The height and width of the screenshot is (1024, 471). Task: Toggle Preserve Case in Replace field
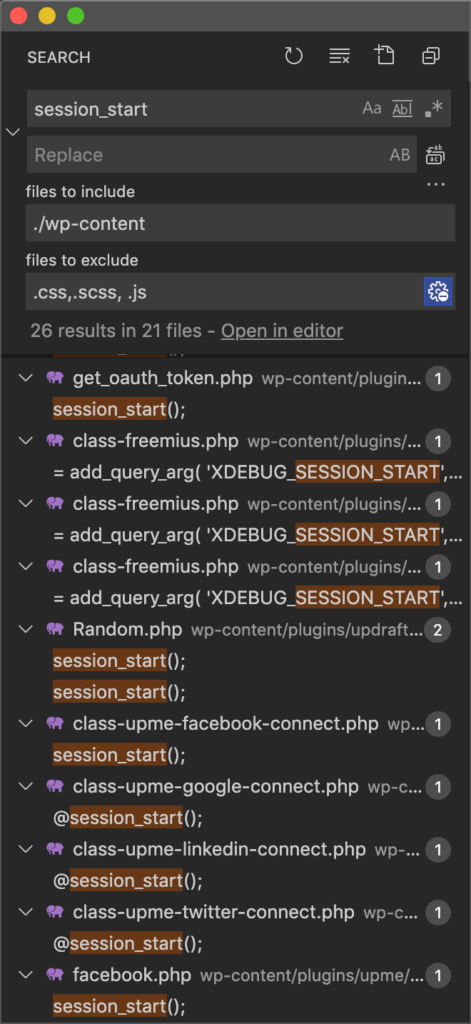coord(400,155)
